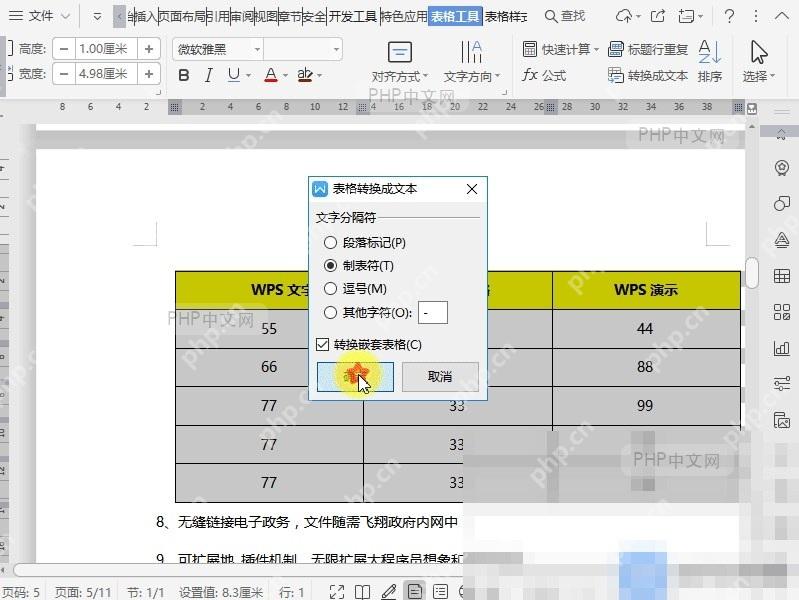
Task: Switch to 特色应用 tab
Action: tap(404, 16)
